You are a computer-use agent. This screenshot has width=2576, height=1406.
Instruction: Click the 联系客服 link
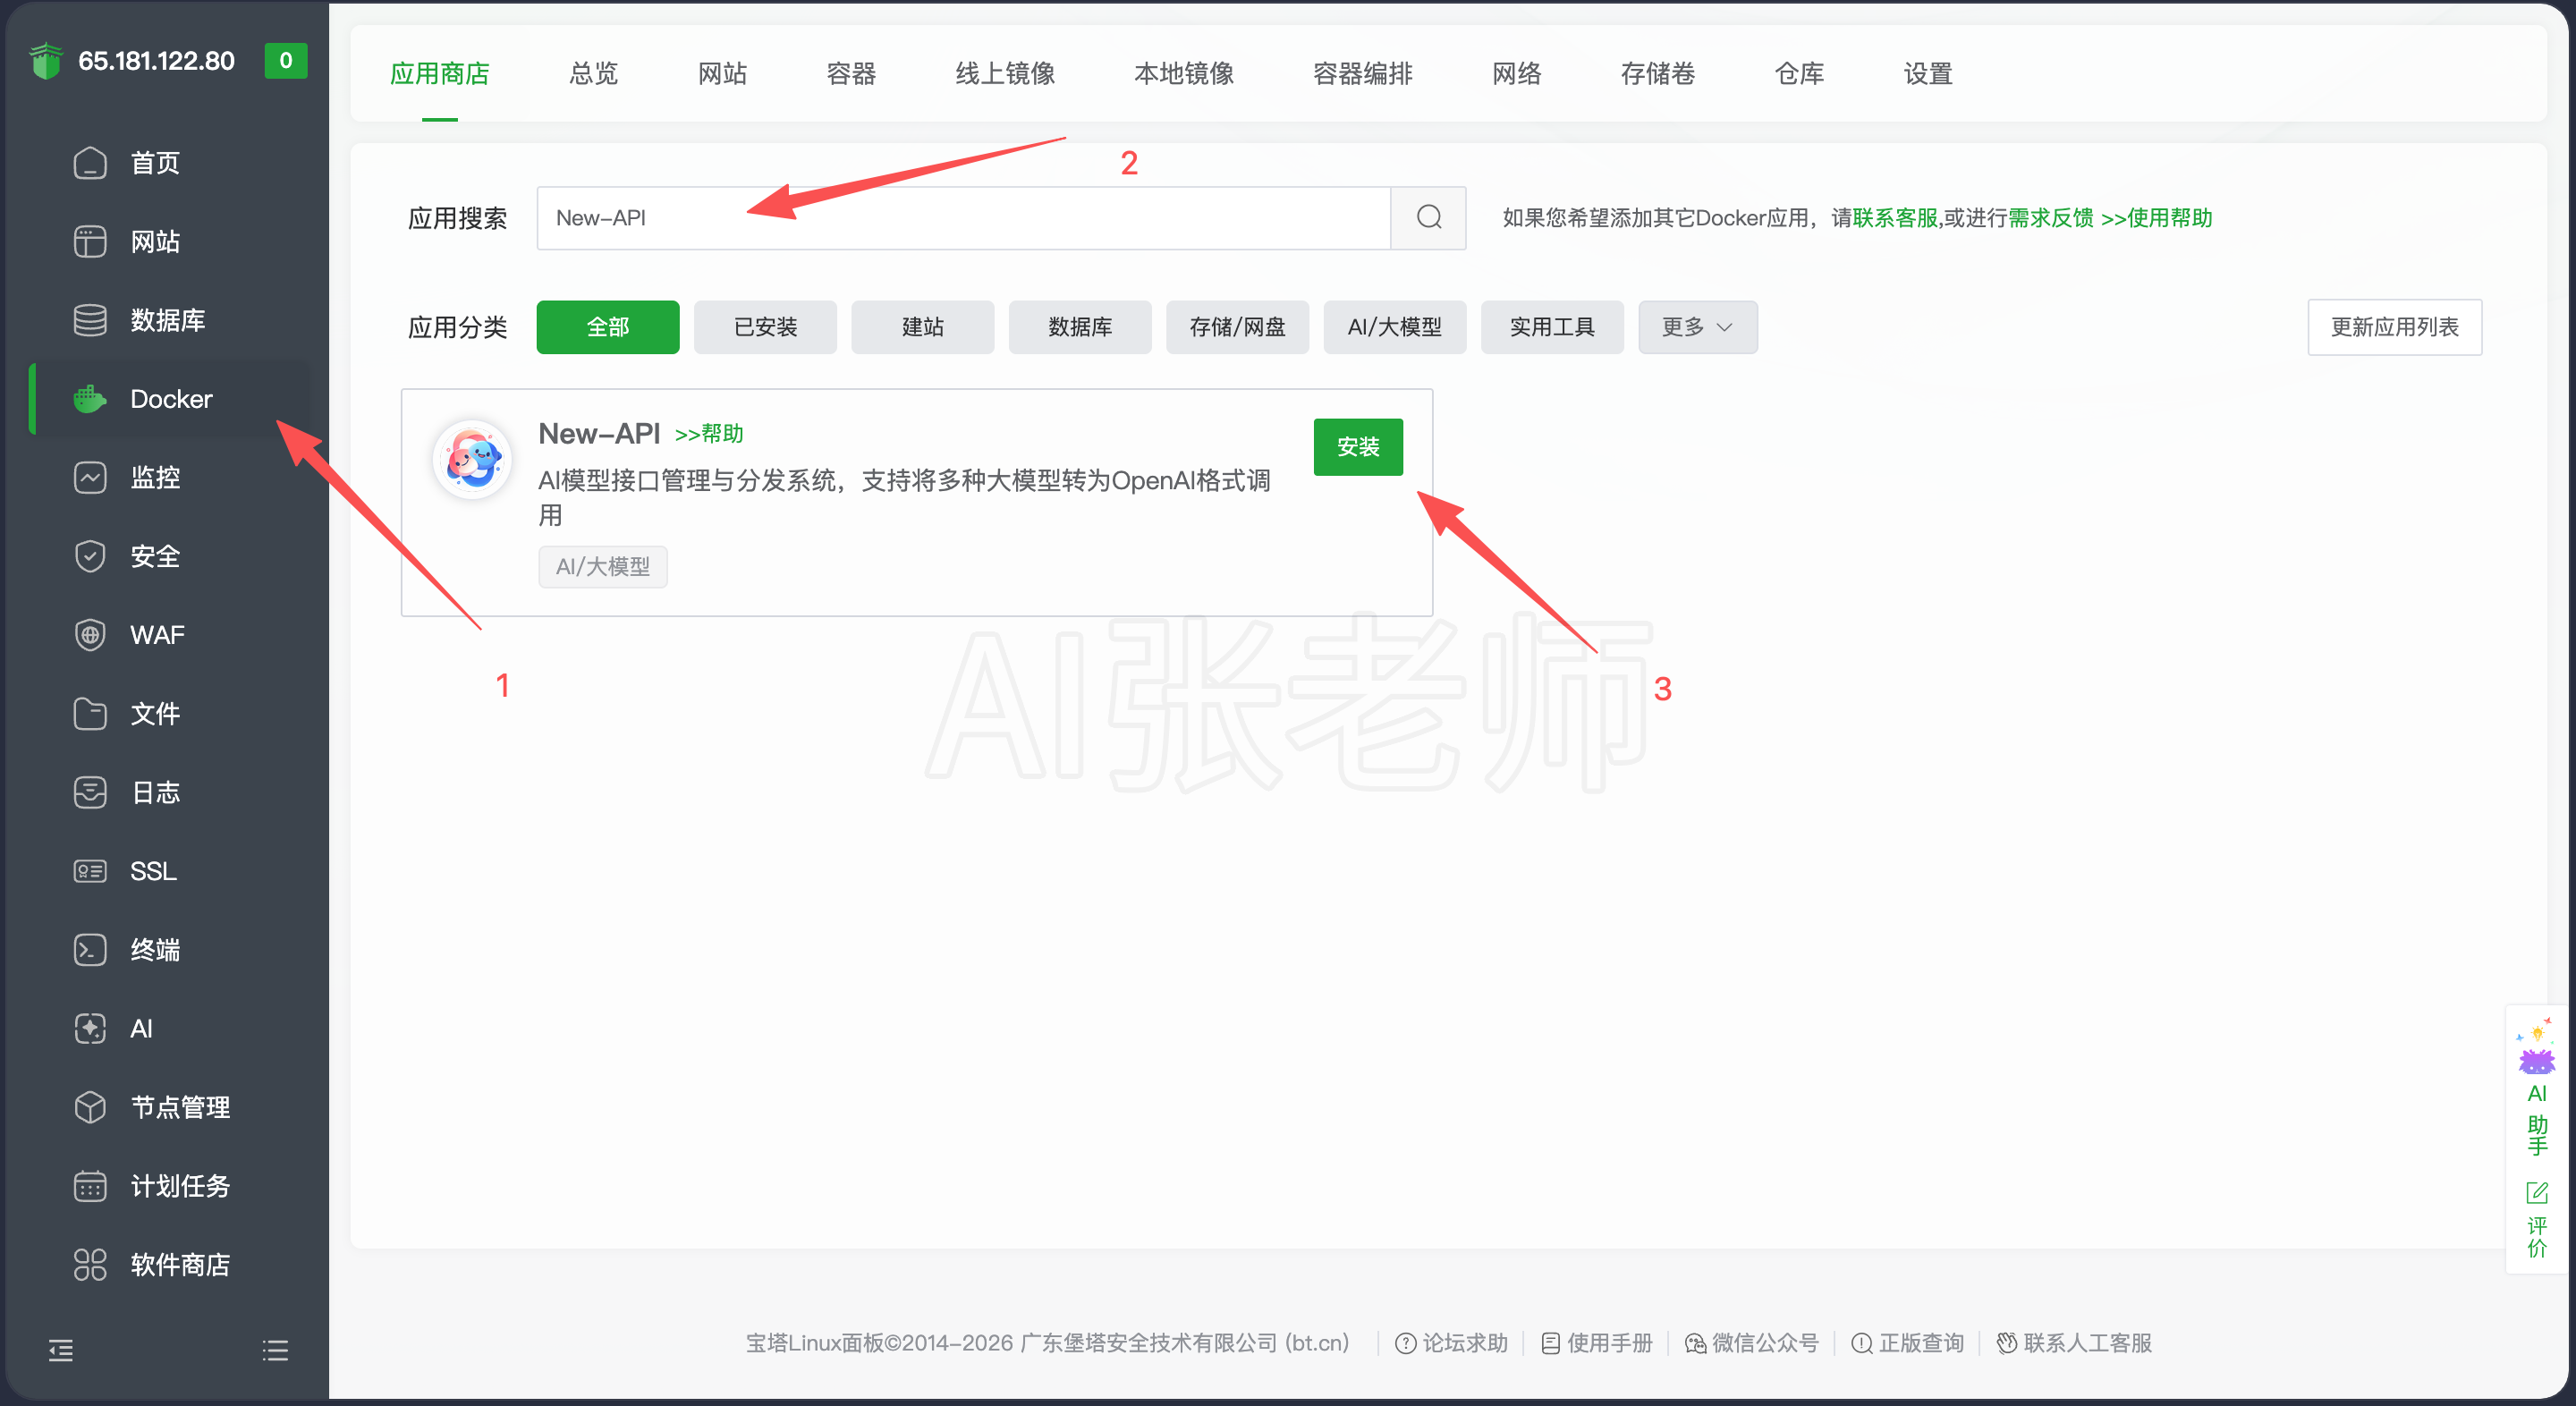pos(1895,217)
